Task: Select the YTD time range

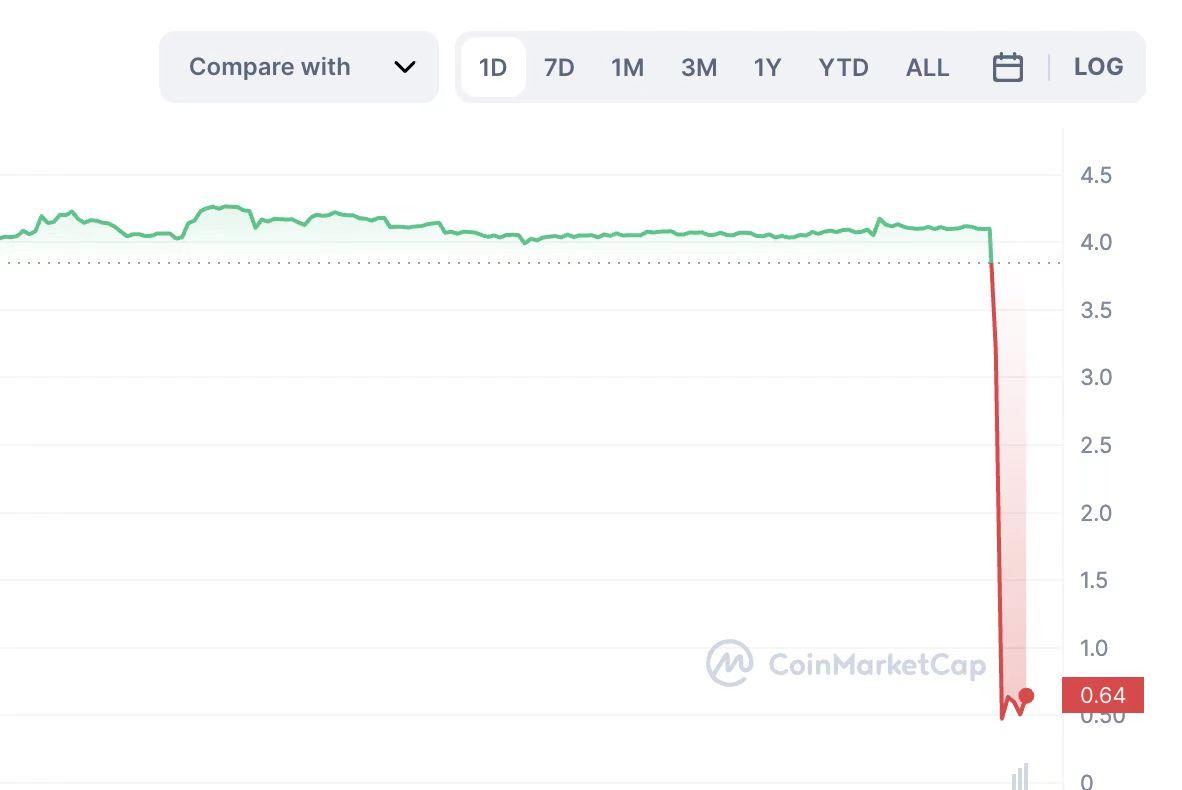Action: pyautogui.click(x=844, y=67)
